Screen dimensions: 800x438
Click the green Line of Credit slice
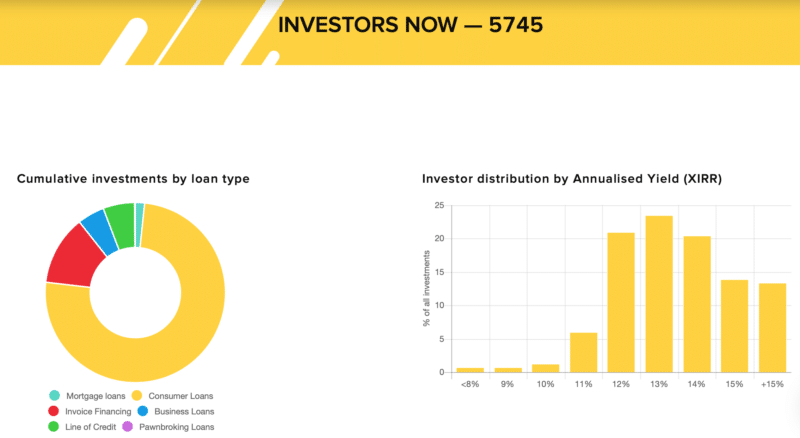[x=122, y=225]
